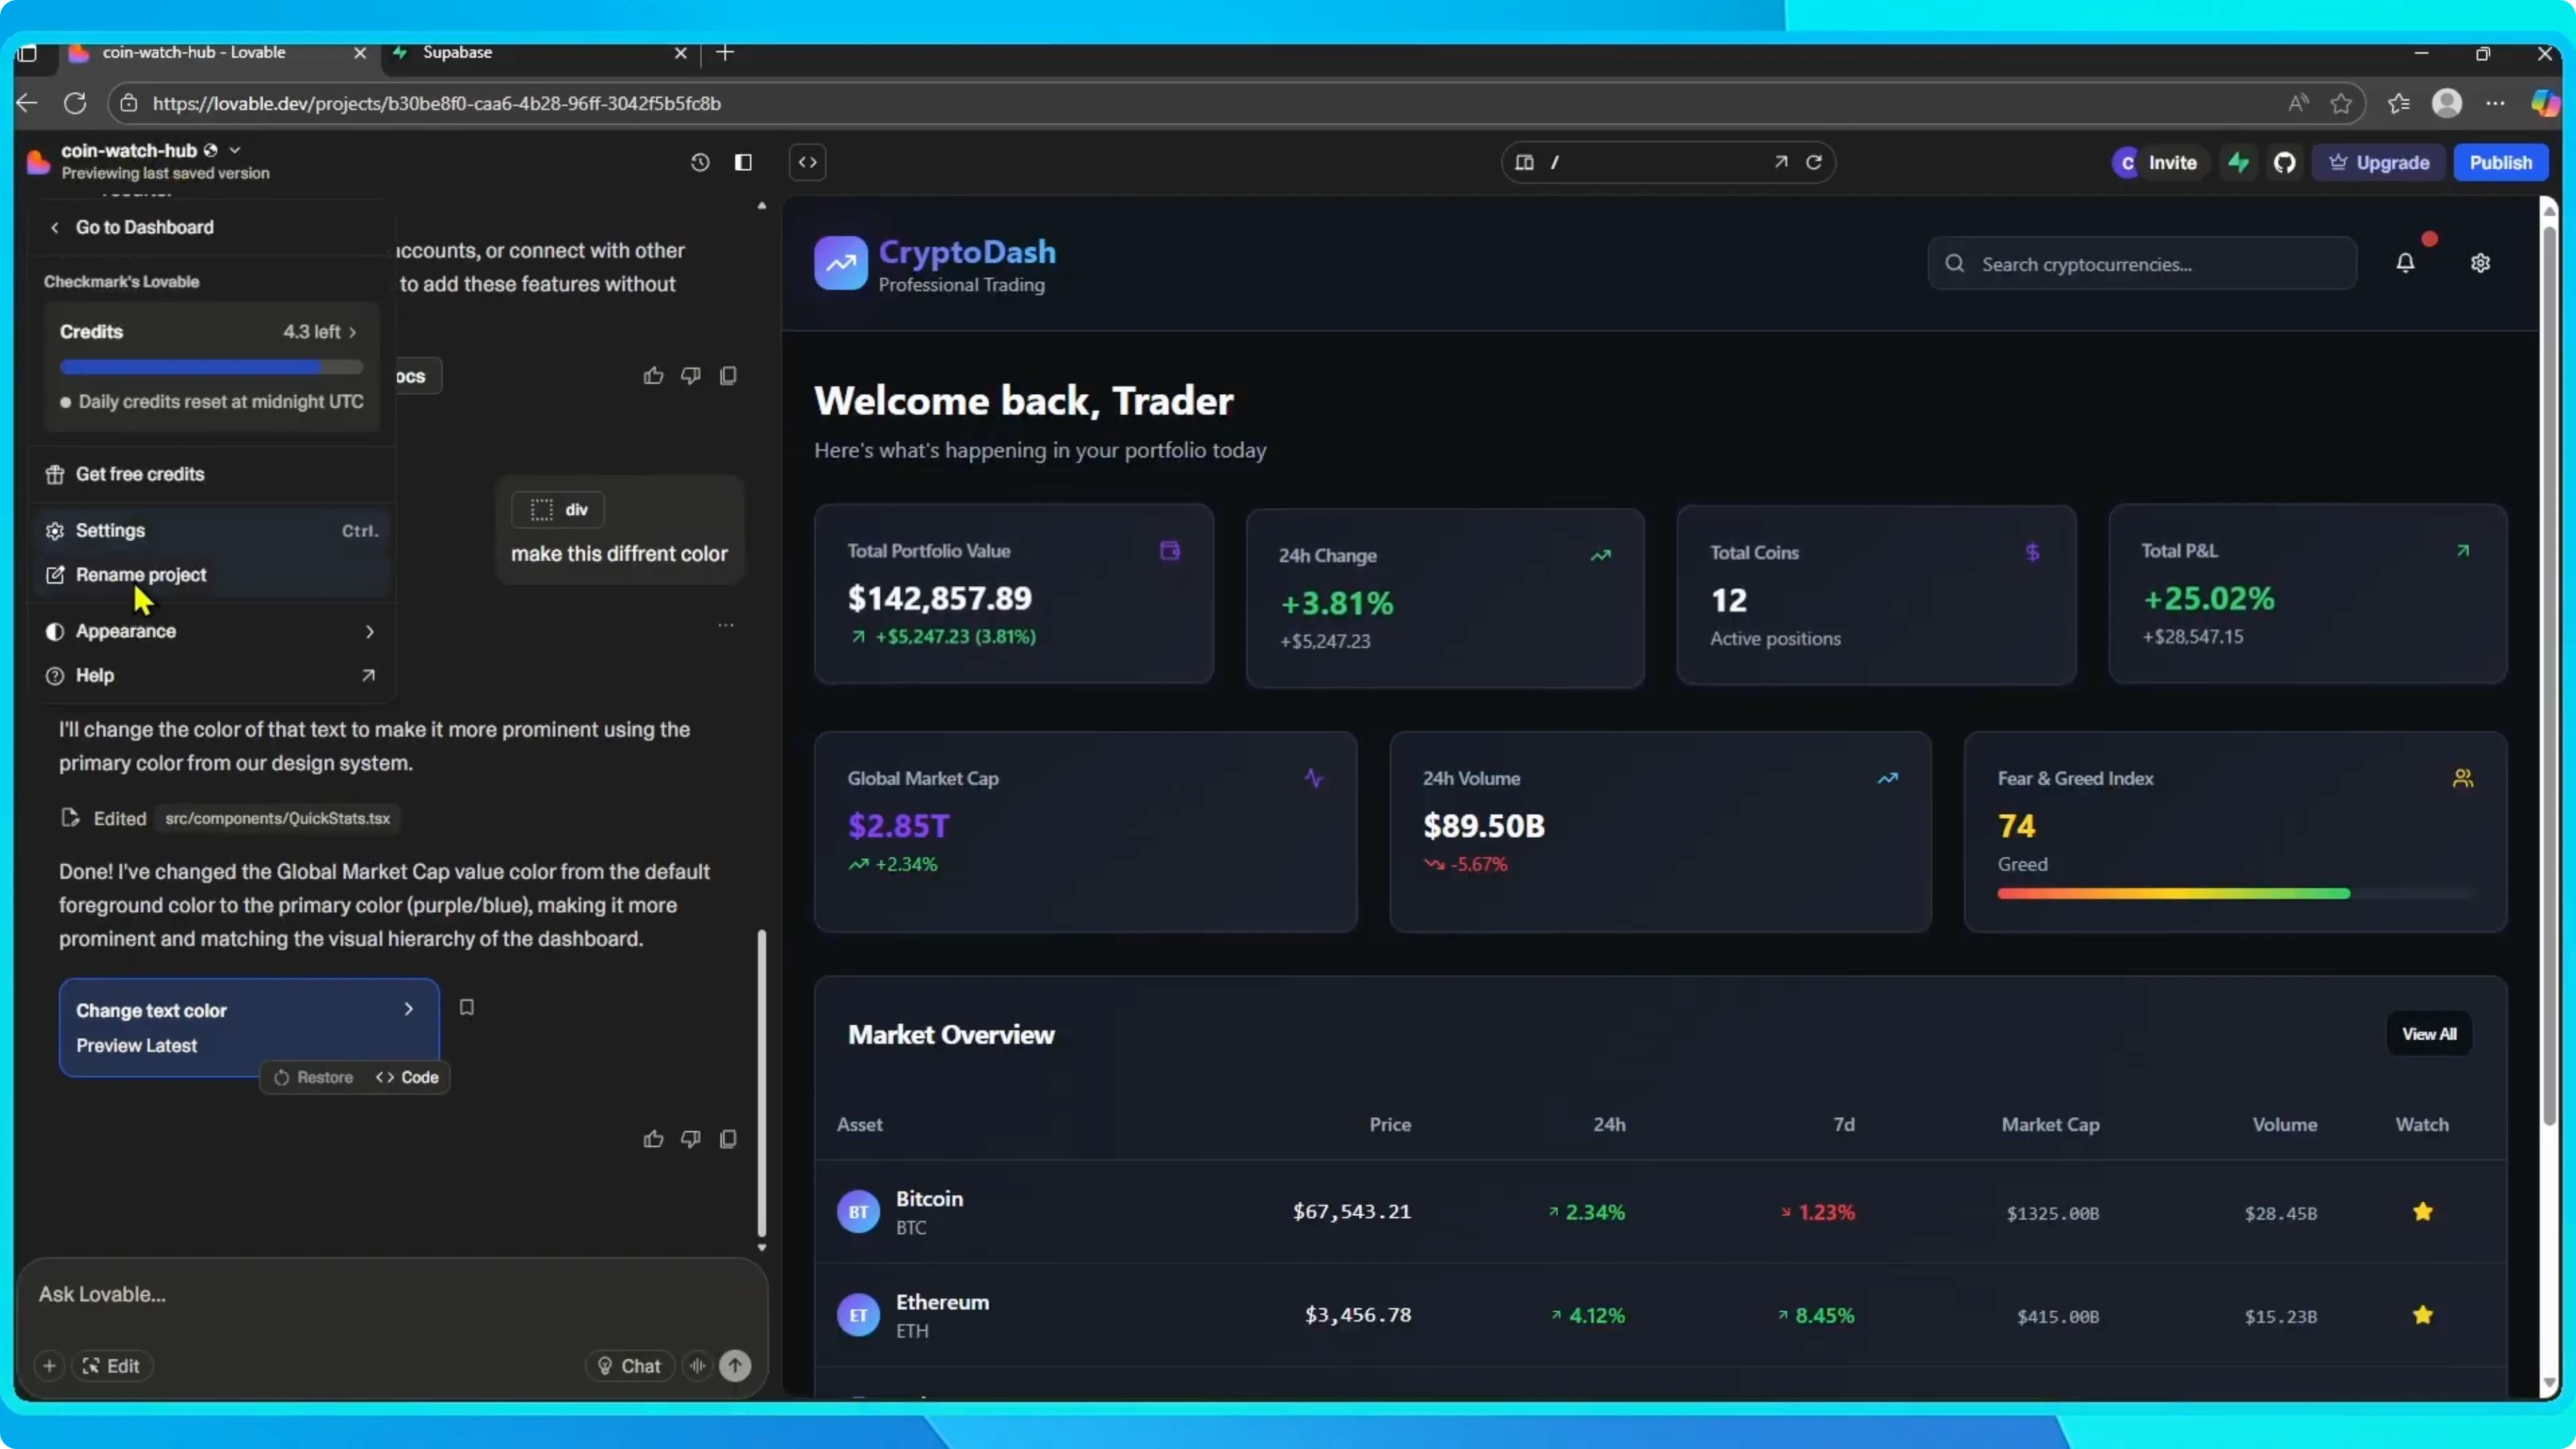This screenshot has width=2576, height=1449.
Task: Open edited file src/components/QuickStats.tsx
Action: [x=278, y=818]
